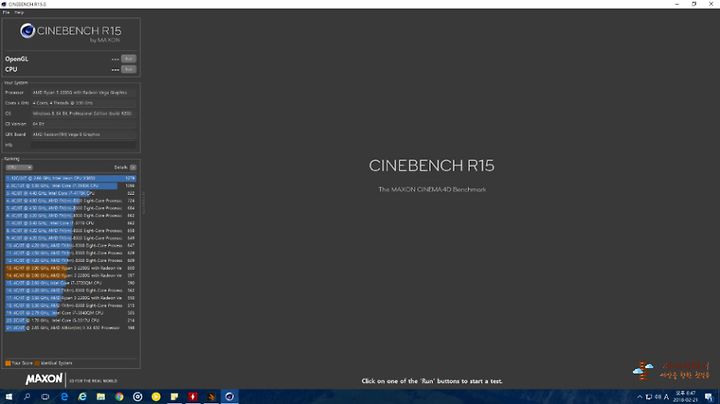Toggle the IME input mode indicator
Viewport: 720px width, 404px height.
point(666,397)
